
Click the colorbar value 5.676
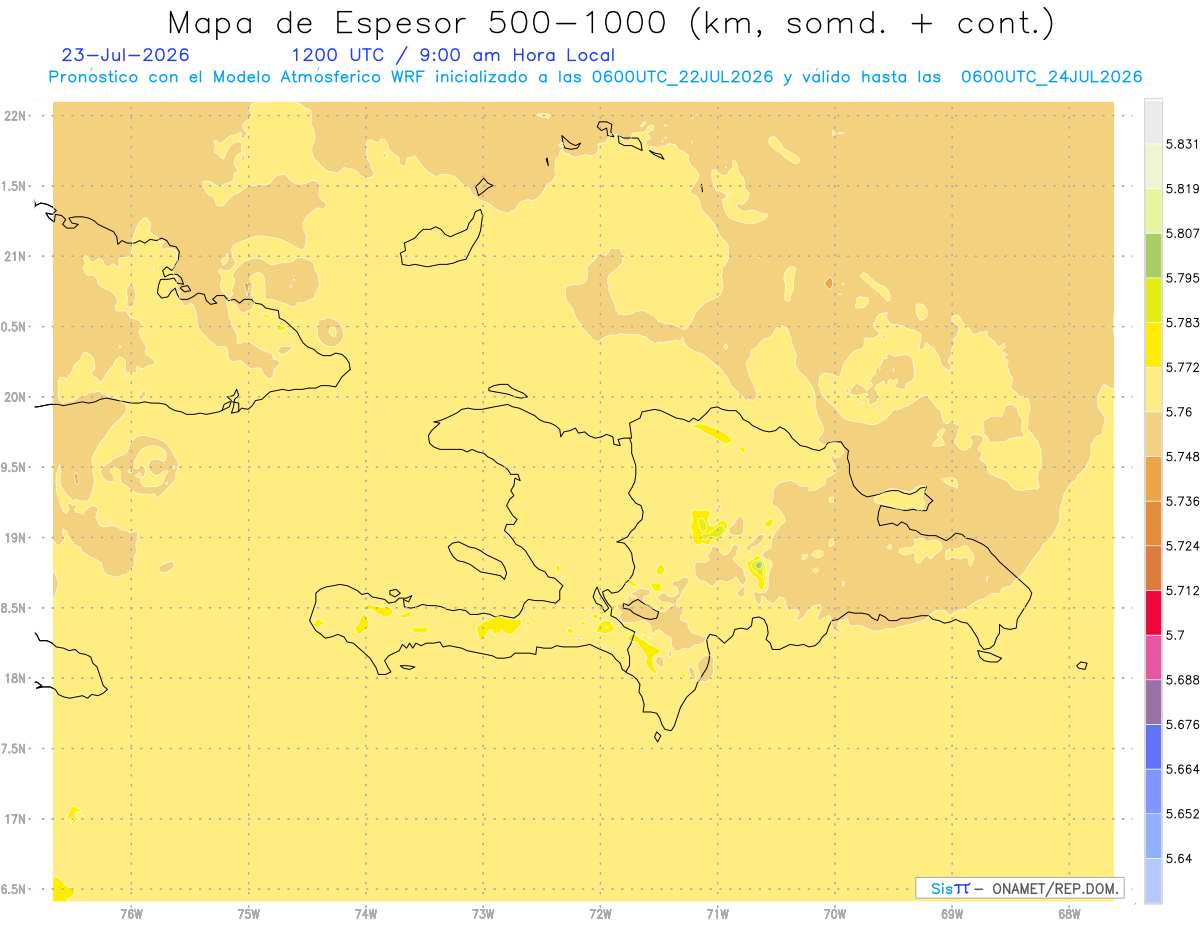tap(1182, 725)
